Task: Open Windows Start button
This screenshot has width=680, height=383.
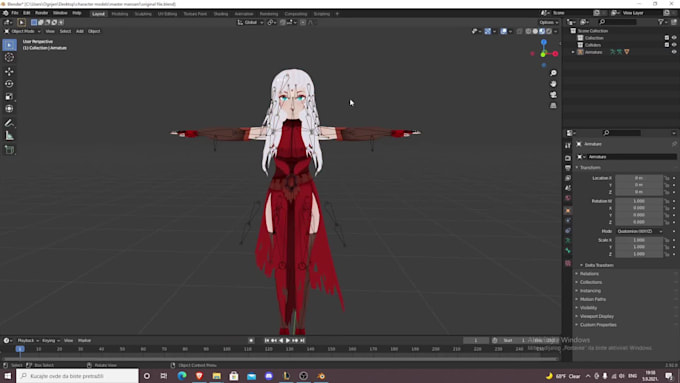Action: (x=7, y=376)
